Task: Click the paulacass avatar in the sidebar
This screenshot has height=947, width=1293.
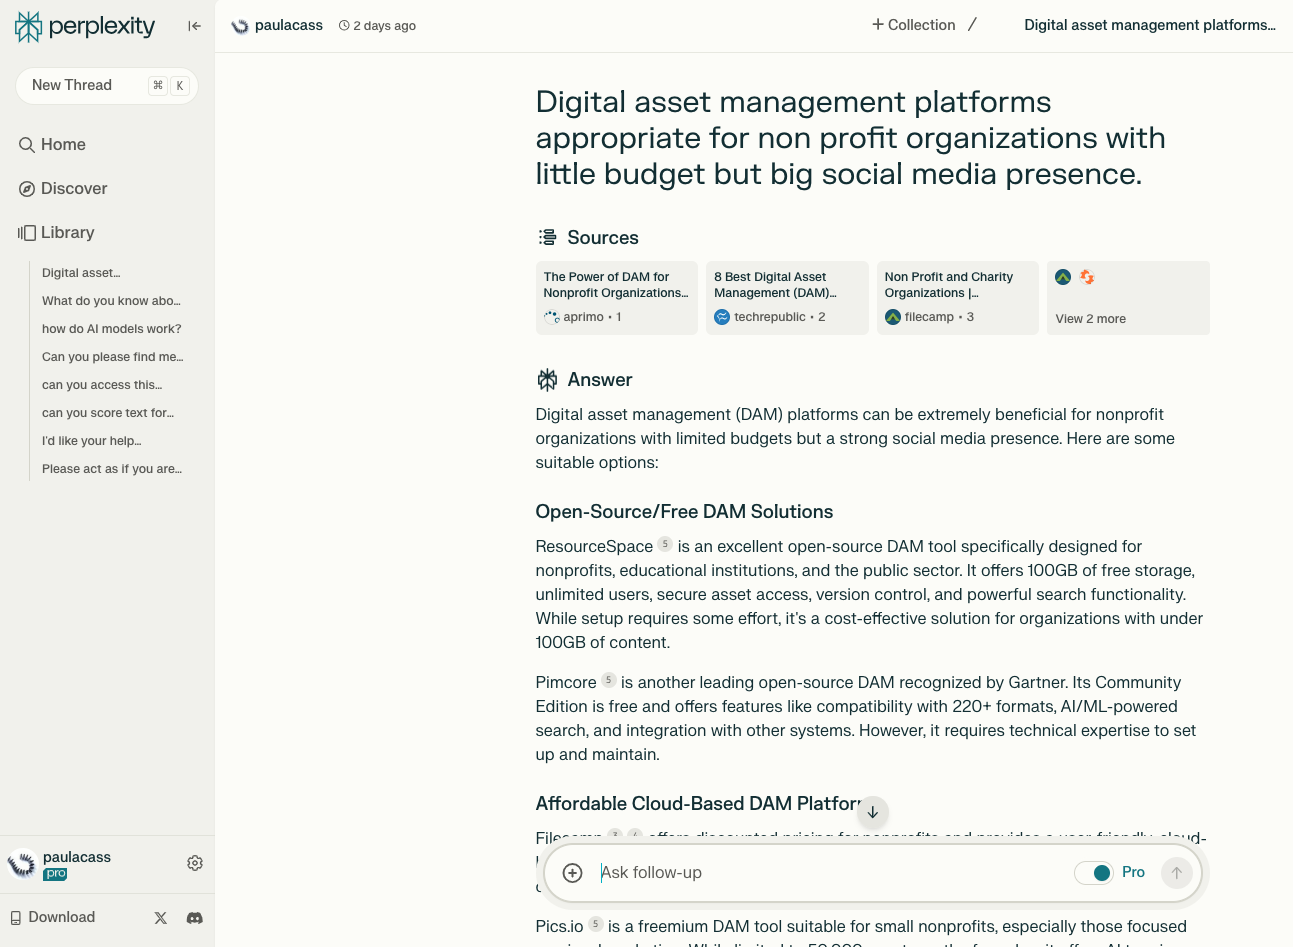Action: [x=22, y=864]
